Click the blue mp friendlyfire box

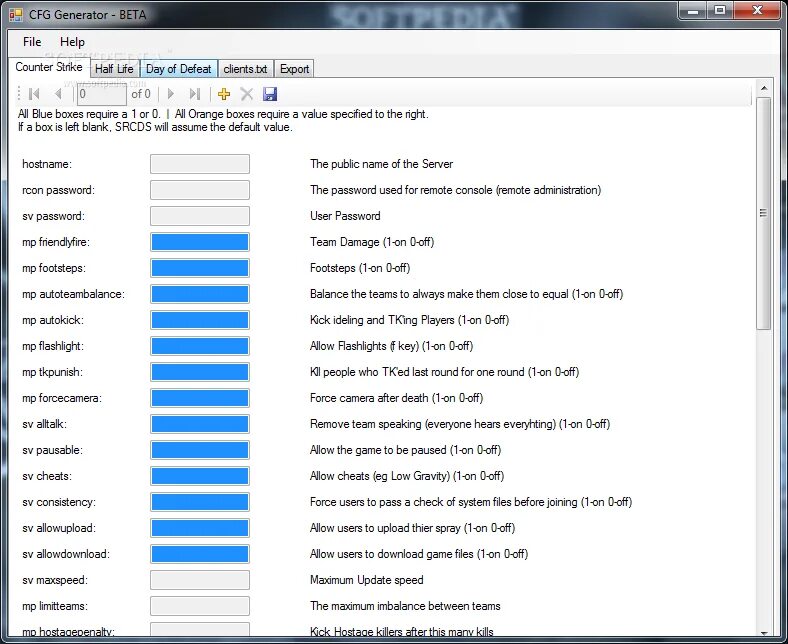point(200,242)
